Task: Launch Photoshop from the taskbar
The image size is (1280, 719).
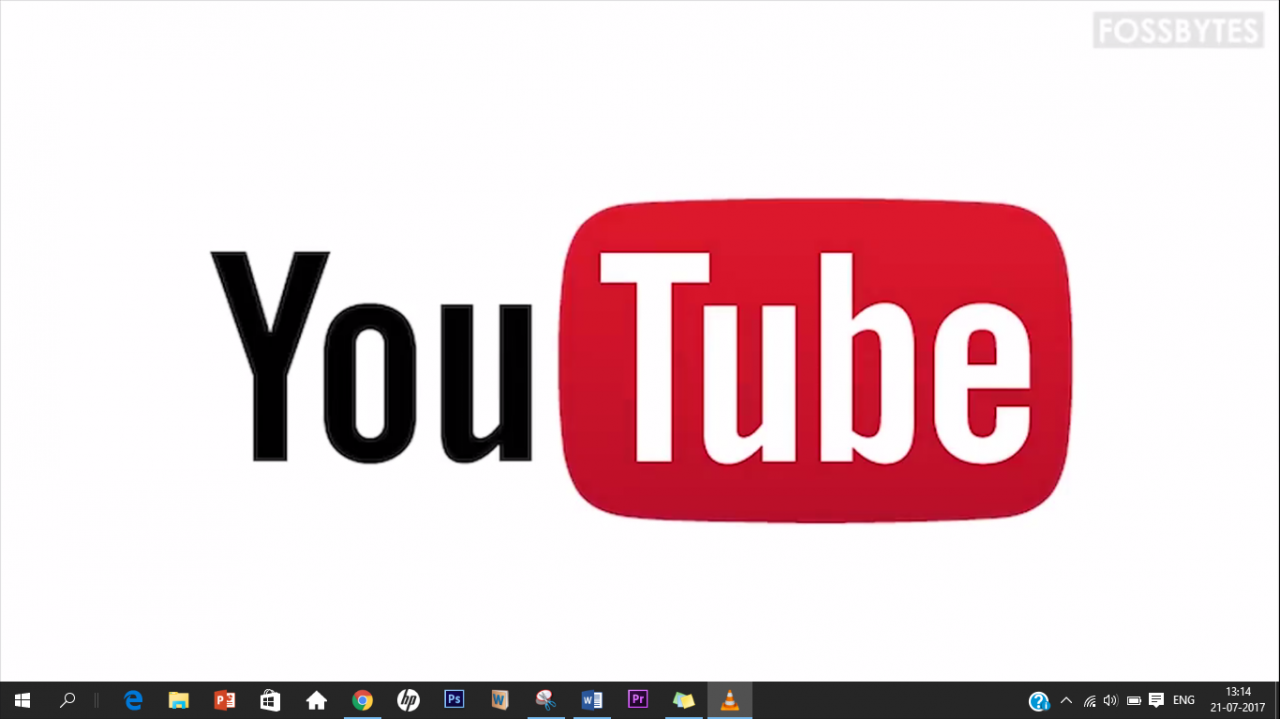Action: [x=454, y=700]
